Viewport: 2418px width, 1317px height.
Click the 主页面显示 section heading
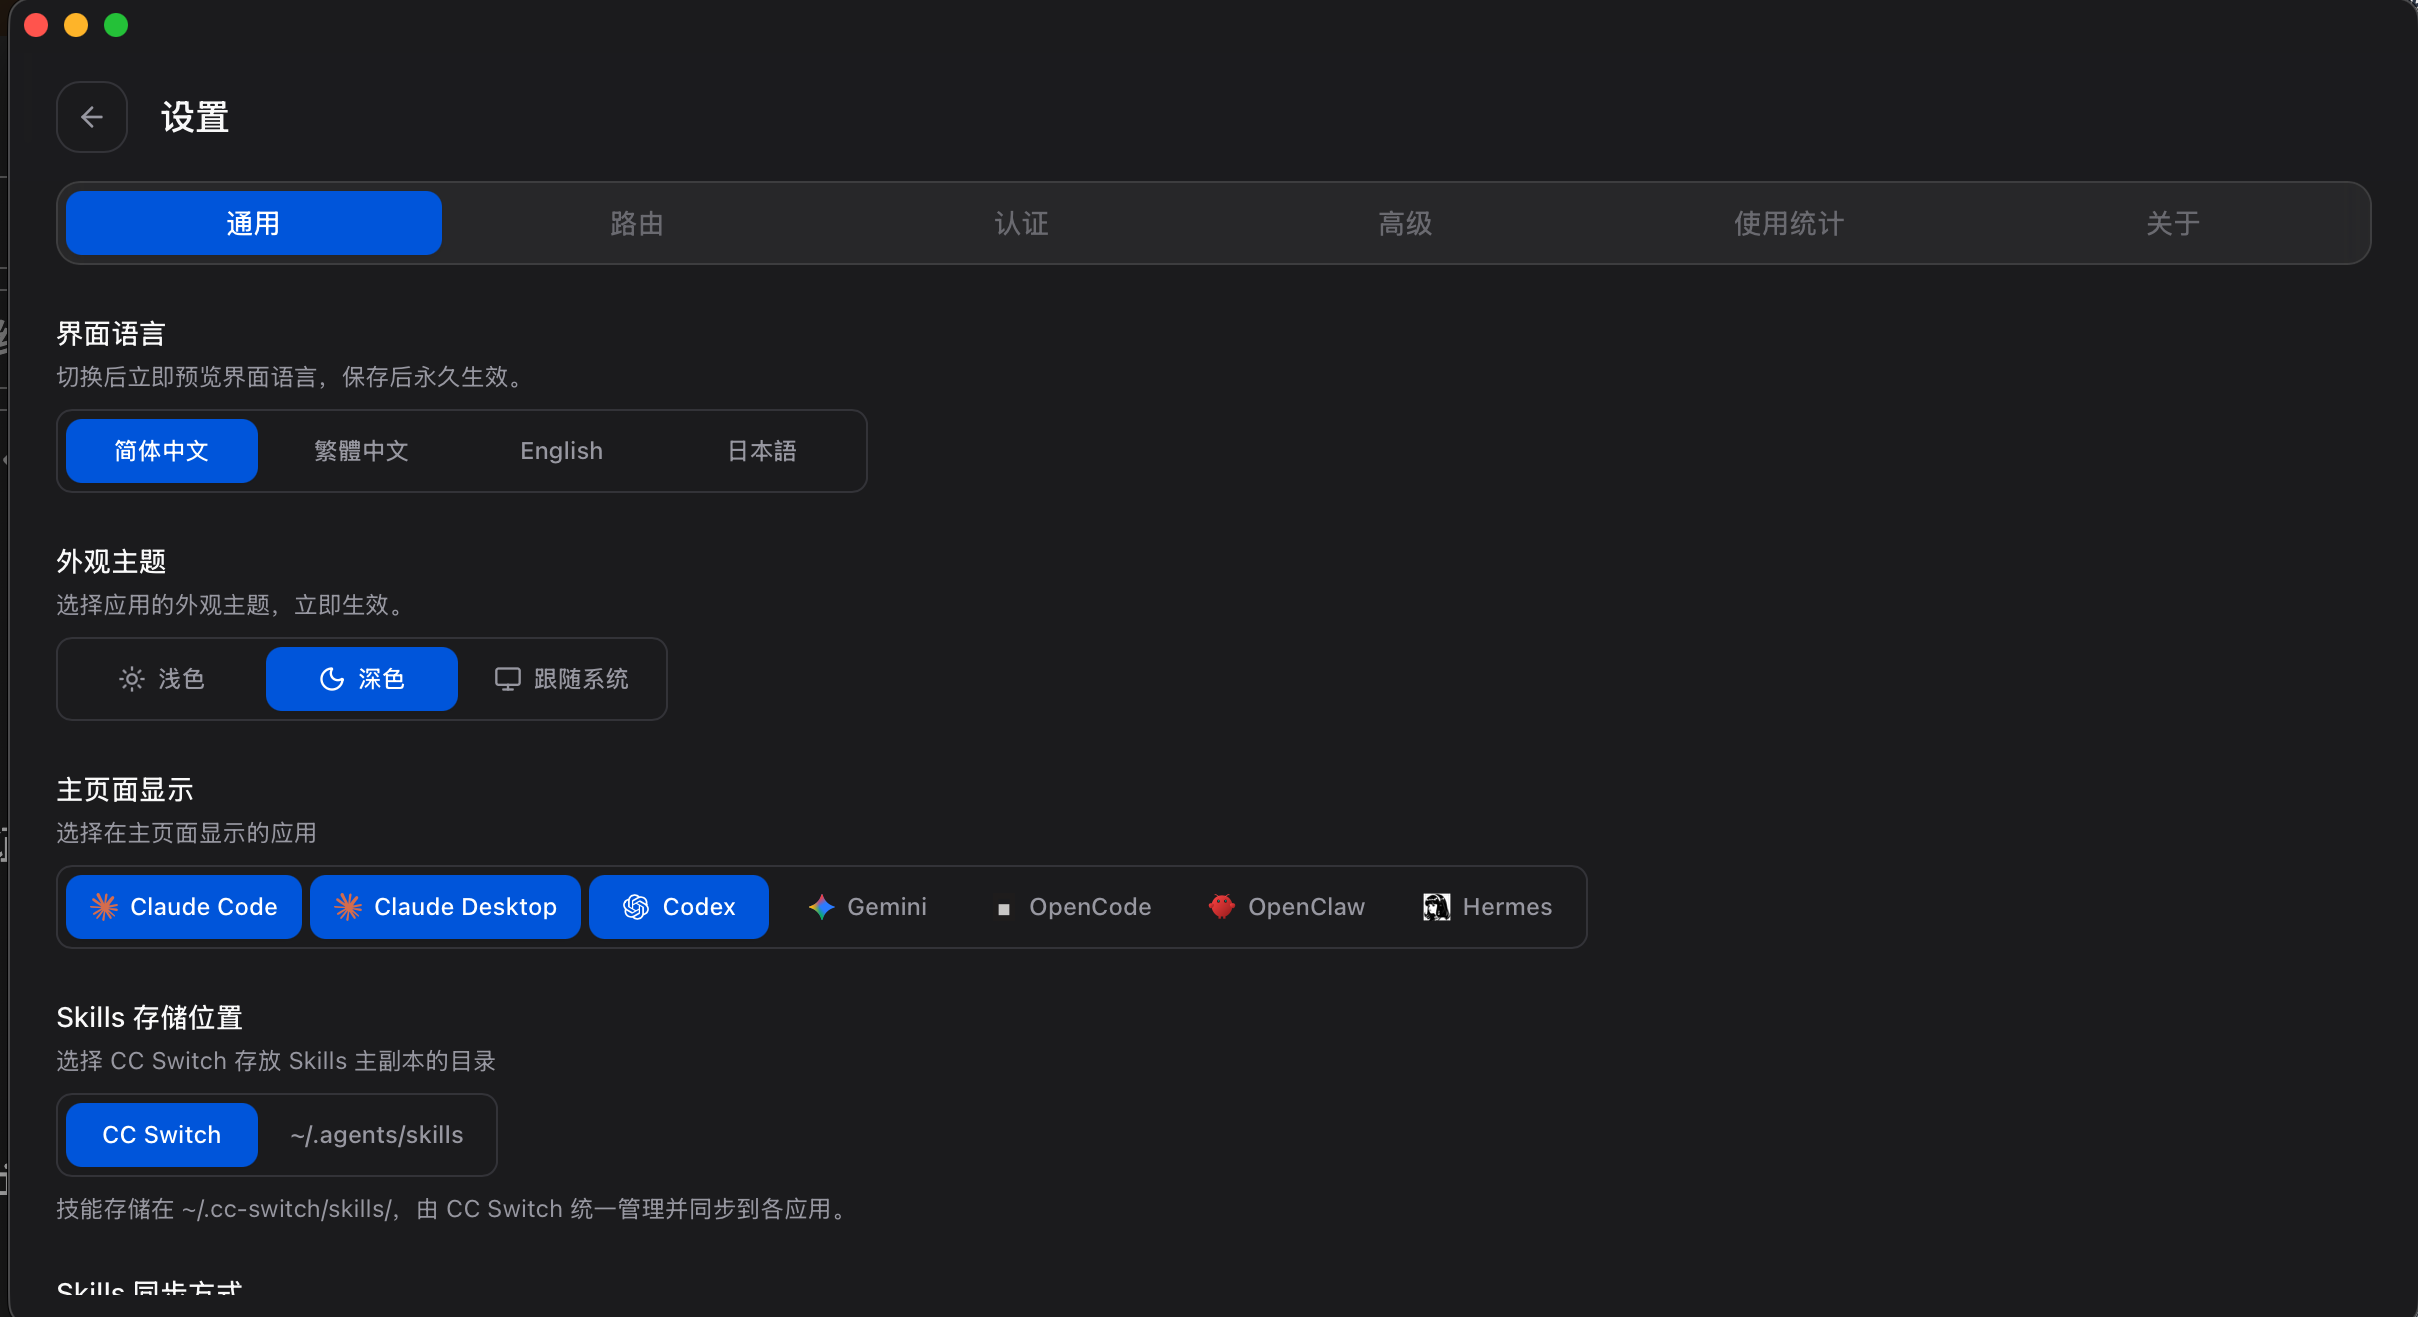coord(125,790)
